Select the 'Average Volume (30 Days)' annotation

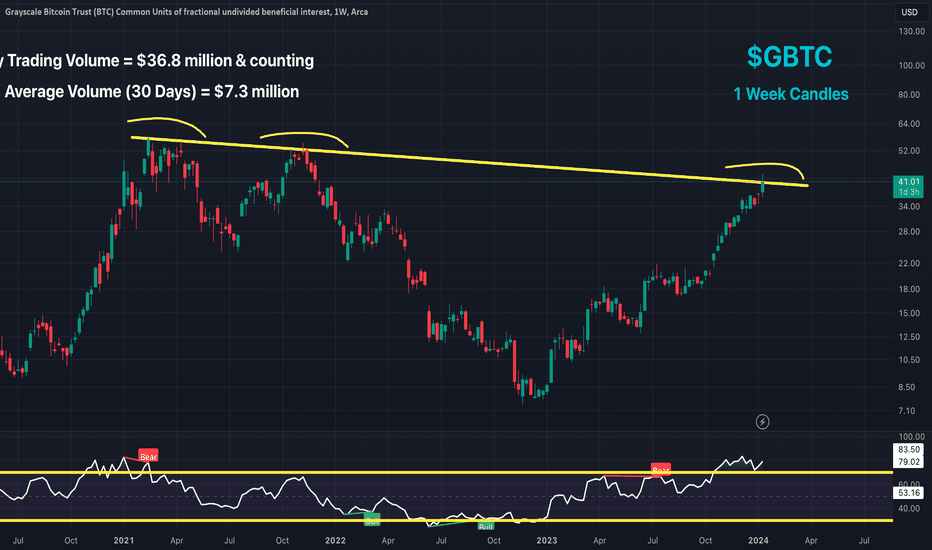click(x=152, y=92)
